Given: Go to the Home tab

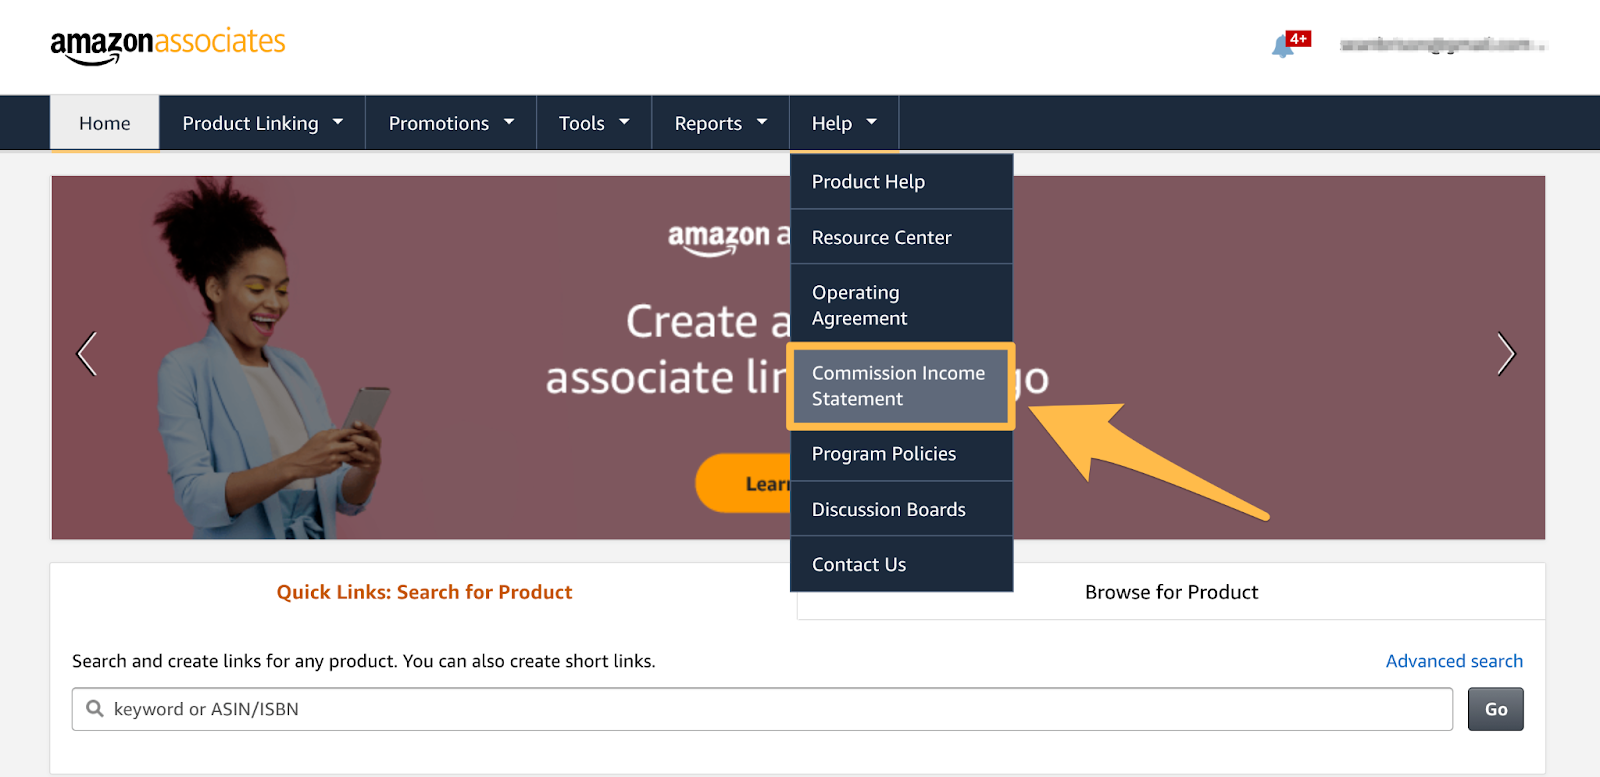Looking at the screenshot, I should pos(105,123).
